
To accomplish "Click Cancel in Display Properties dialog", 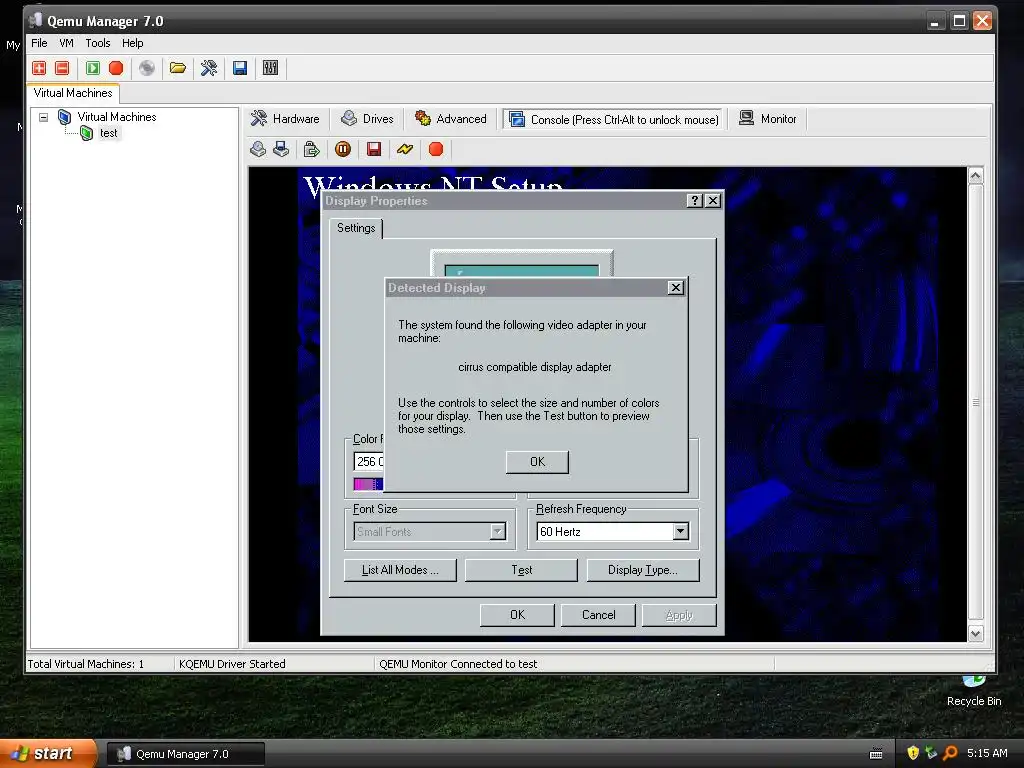I will (598, 615).
